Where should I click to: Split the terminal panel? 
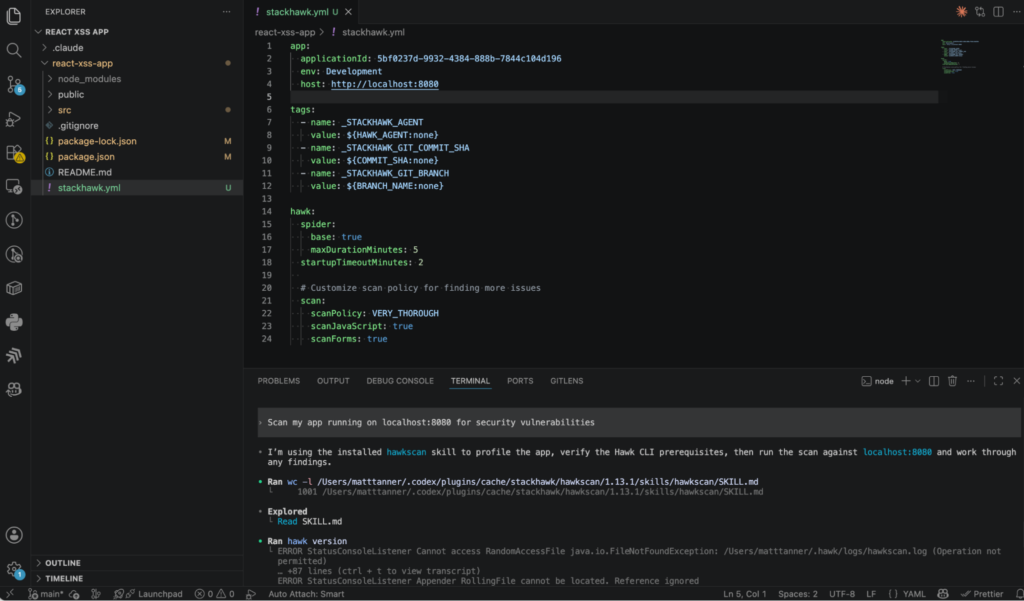[934, 381]
